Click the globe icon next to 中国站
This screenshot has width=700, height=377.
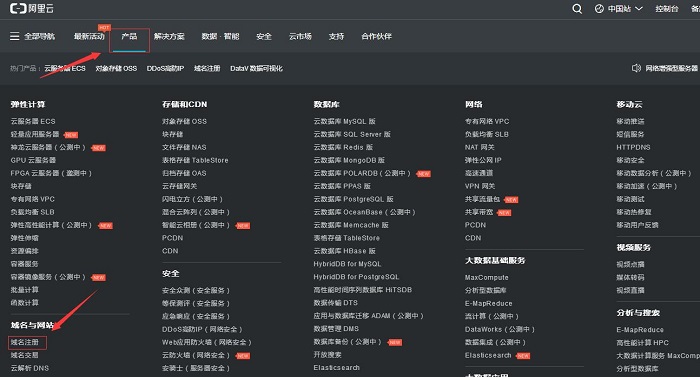click(599, 9)
